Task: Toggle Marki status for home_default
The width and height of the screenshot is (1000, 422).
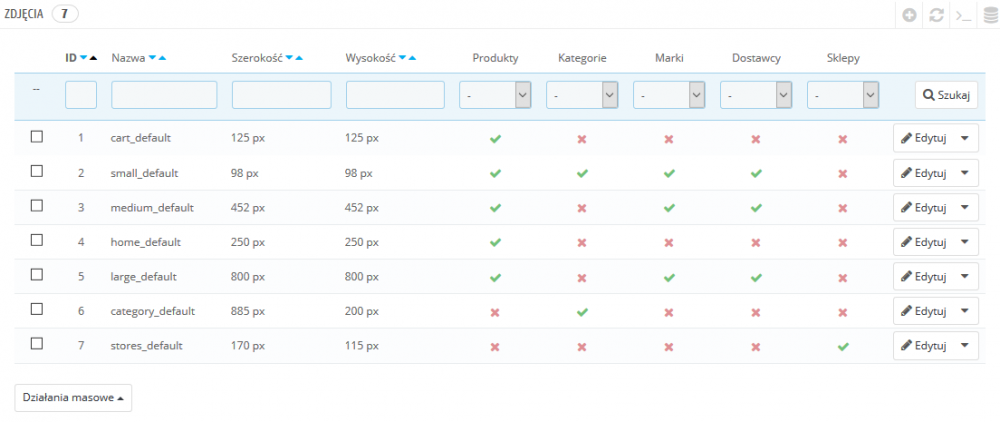Action: point(668,242)
